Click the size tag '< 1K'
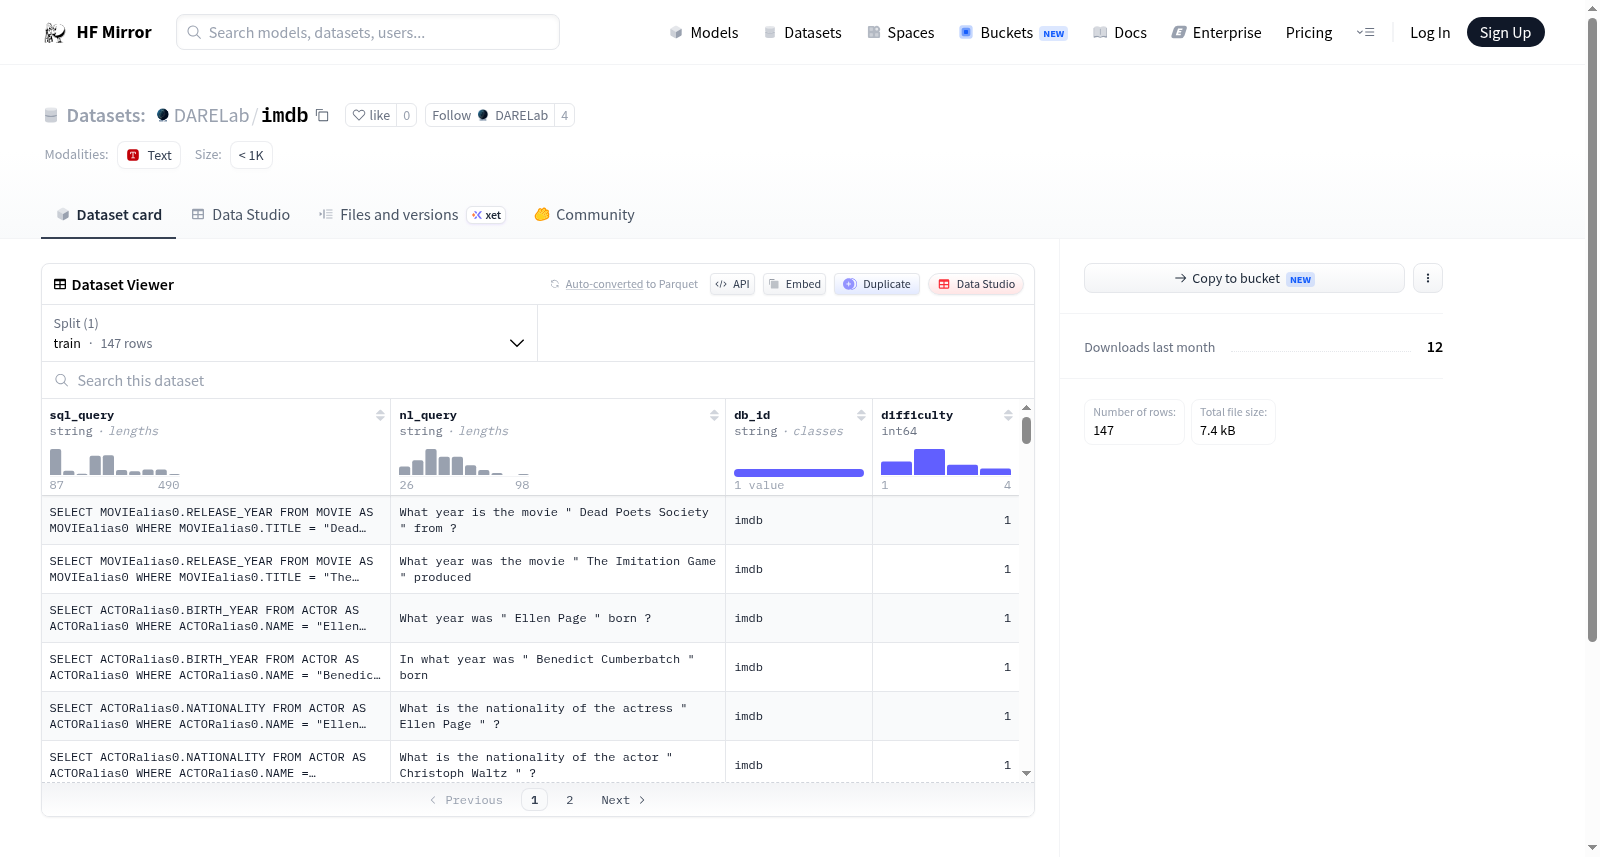This screenshot has width=1600, height=857. click(x=251, y=155)
